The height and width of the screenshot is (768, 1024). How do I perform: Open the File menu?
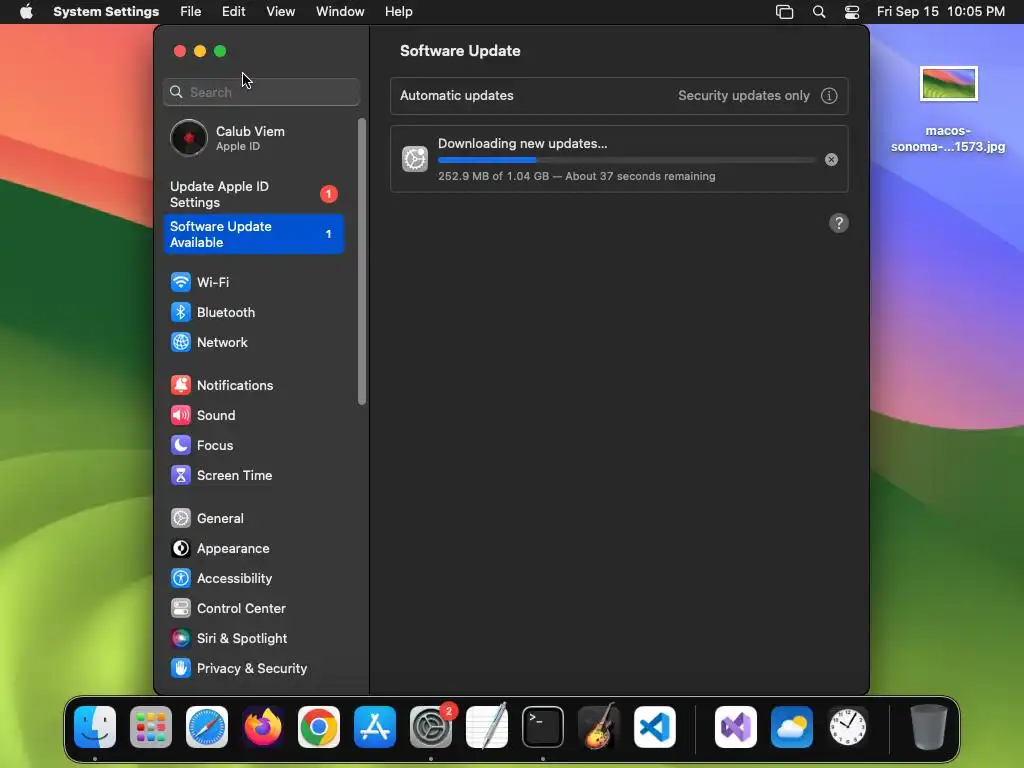click(x=191, y=12)
